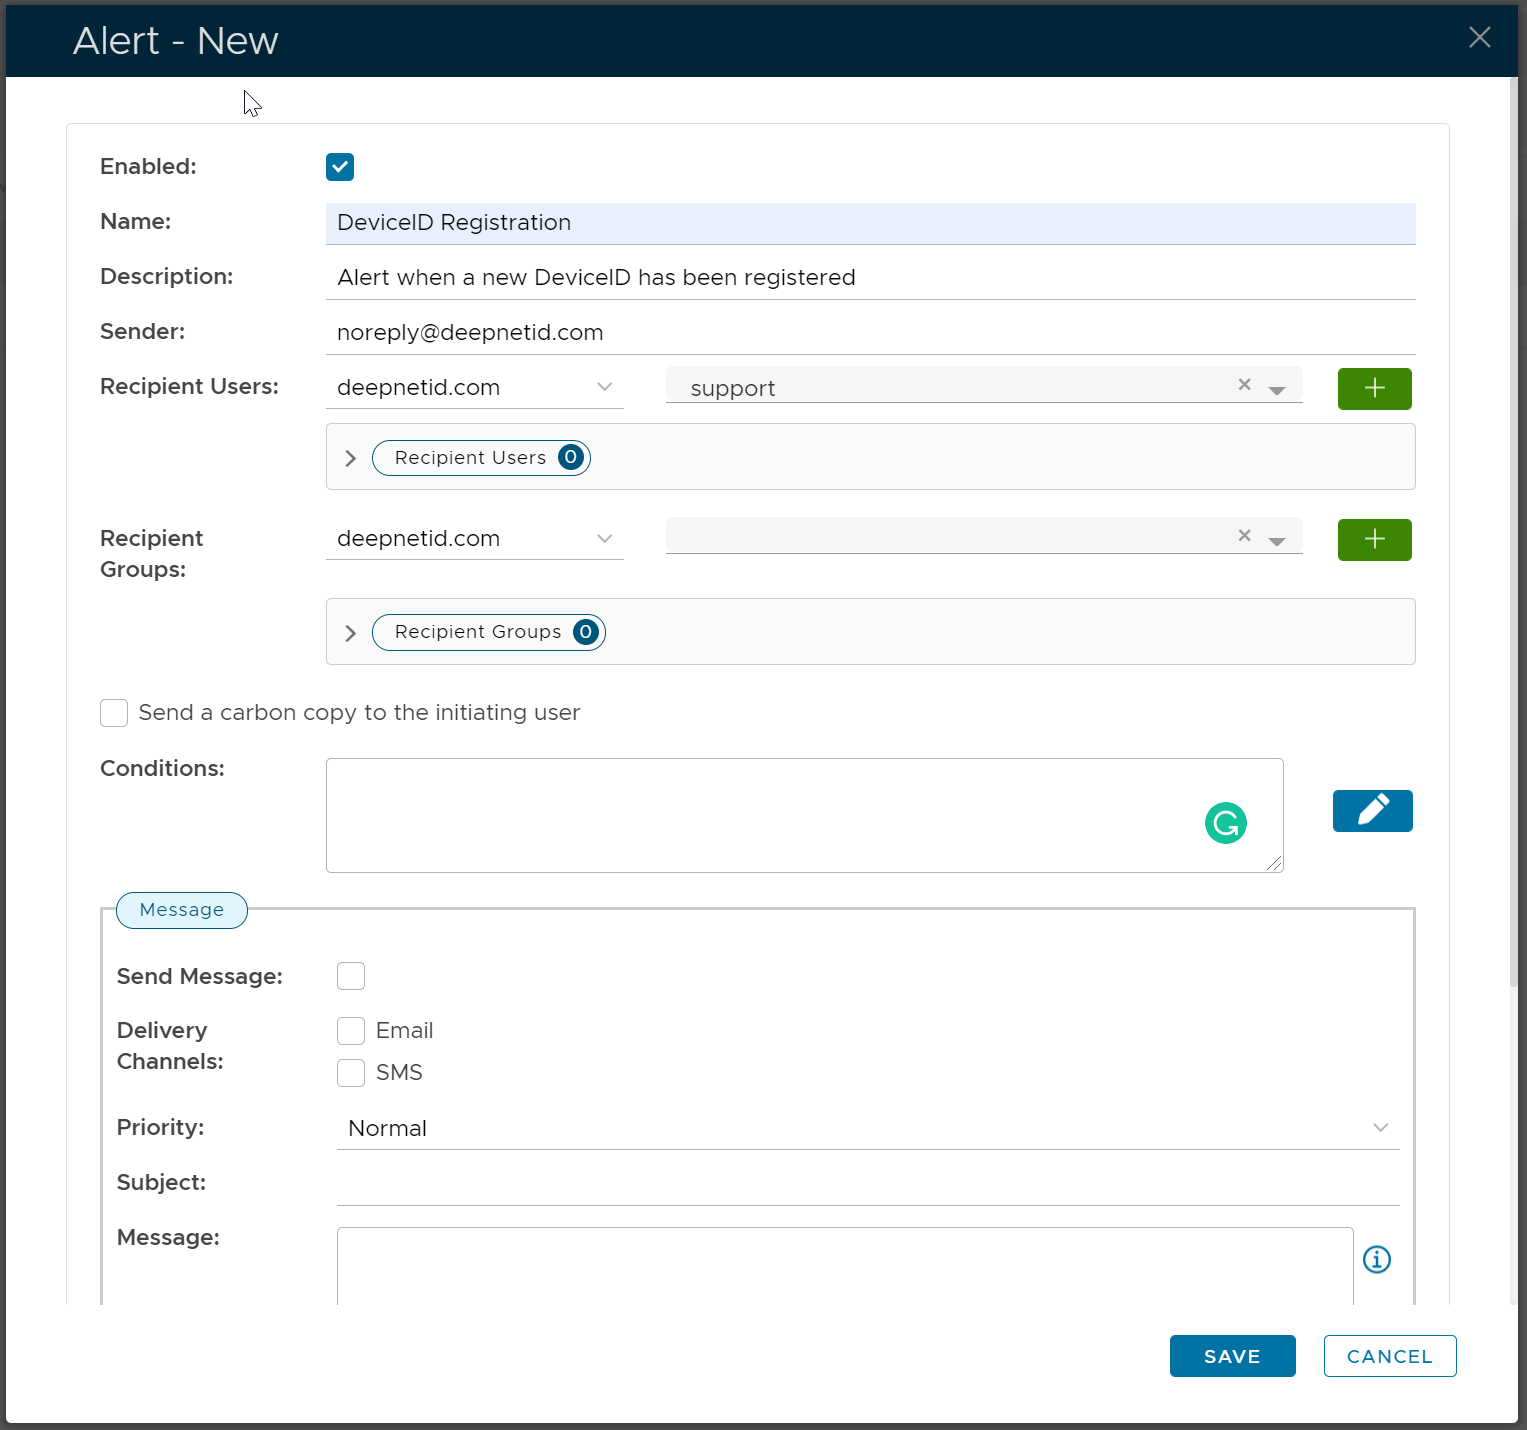The image size is (1527, 1430).
Task: Click into the Subject input field
Action: click(x=867, y=1184)
